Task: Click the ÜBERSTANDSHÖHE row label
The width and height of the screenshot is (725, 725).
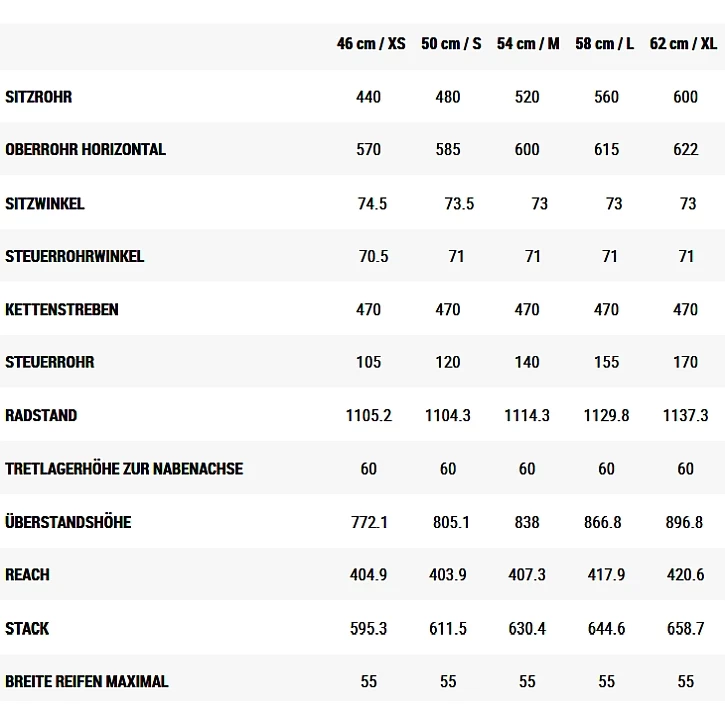Action: pyautogui.click(x=68, y=522)
